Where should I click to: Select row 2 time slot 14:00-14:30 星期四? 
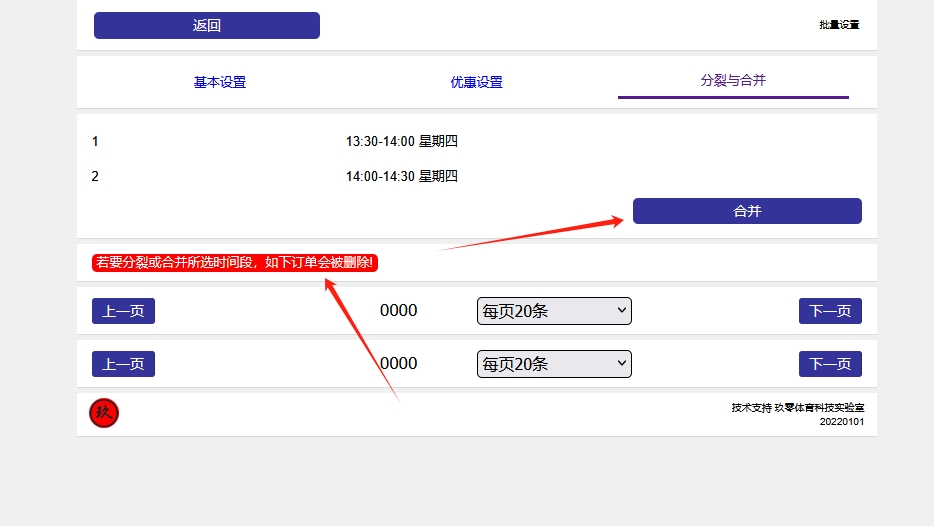401,176
